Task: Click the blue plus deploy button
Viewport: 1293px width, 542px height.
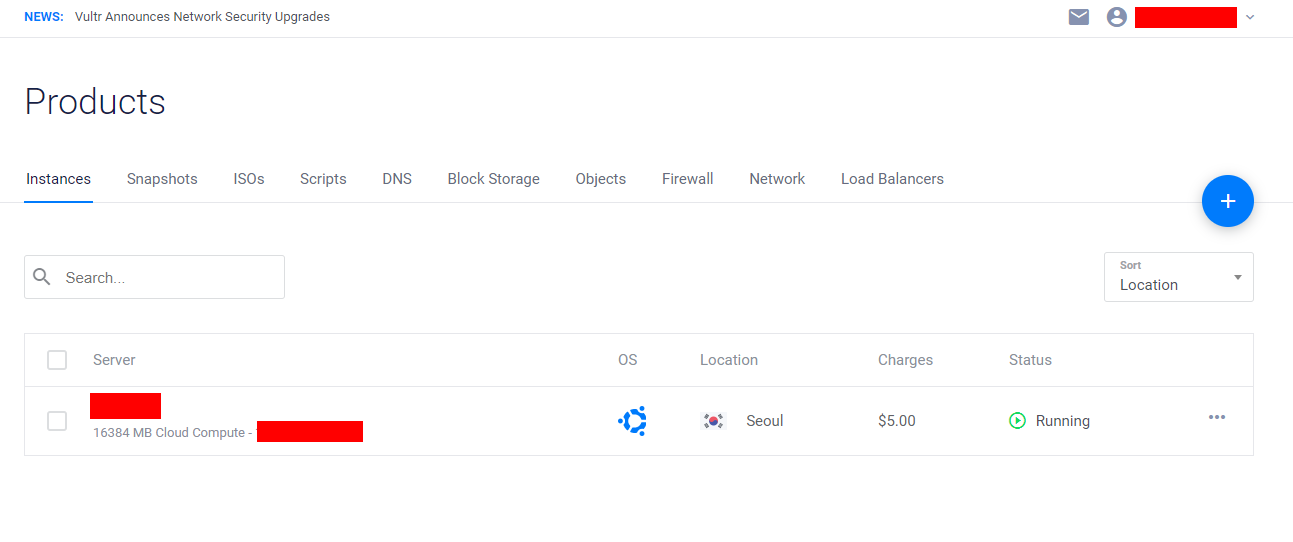Action: pos(1228,201)
